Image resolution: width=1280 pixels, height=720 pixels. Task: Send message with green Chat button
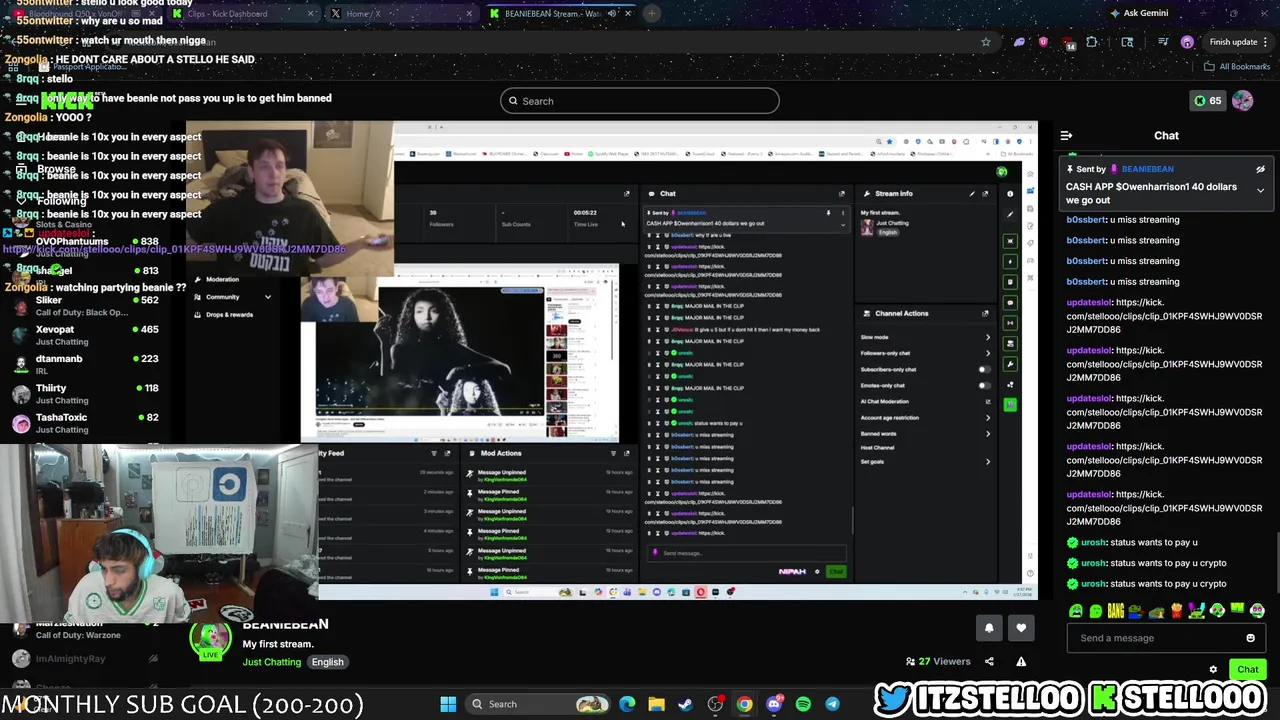tap(1247, 670)
